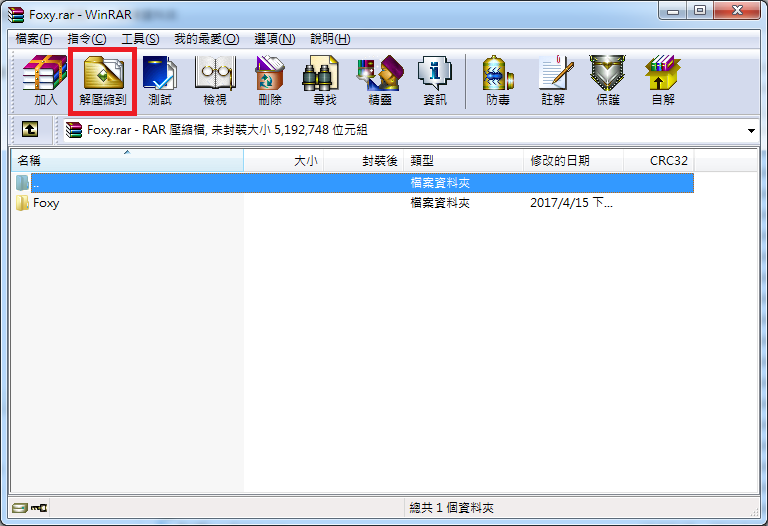Screen dimensions: 768x526
Task: Sort by 類型 column header
Action: tap(464, 161)
